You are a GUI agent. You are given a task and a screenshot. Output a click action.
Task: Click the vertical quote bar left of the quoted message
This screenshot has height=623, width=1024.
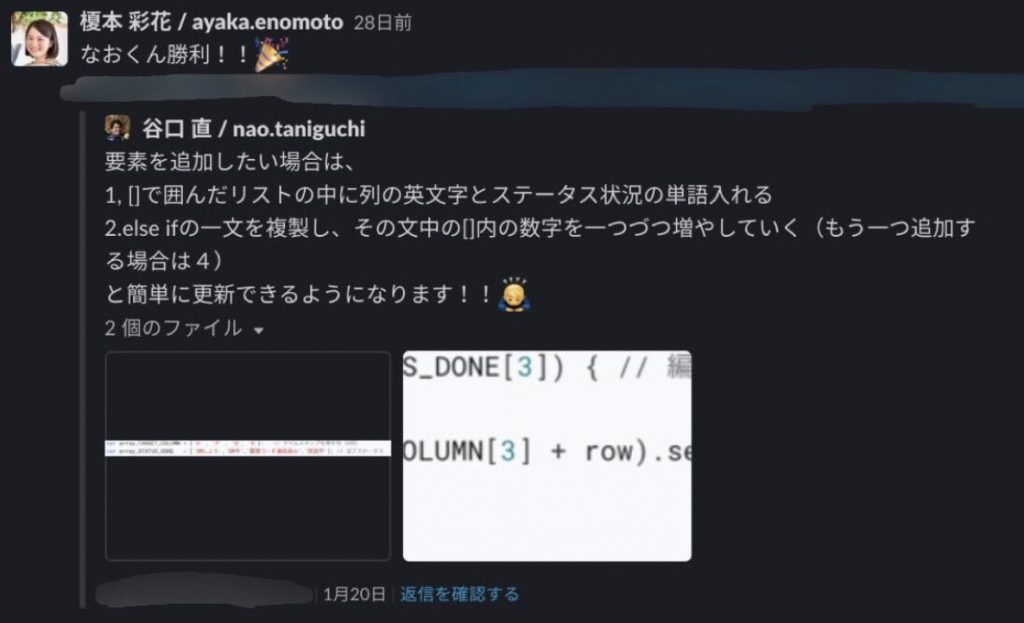point(82,359)
